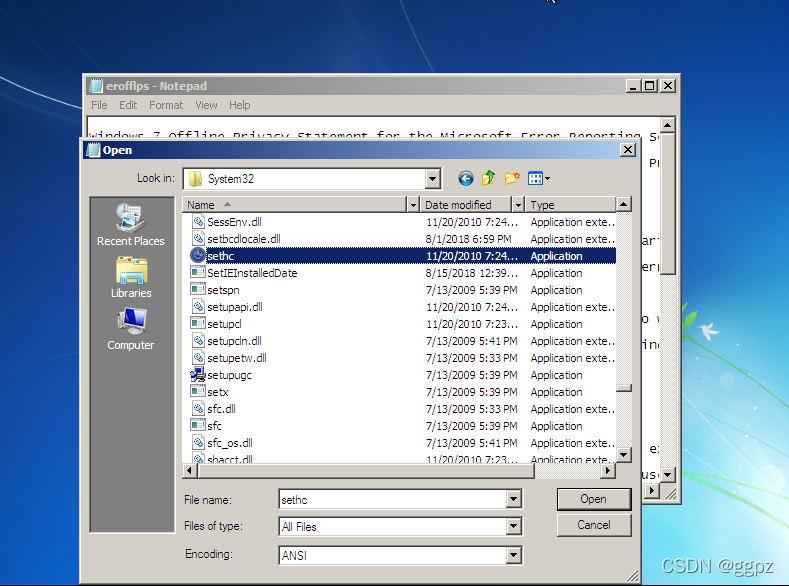Click the Open dialog title bar notepad icon
This screenshot has height=586, width=789.
[x=94, y=150]
